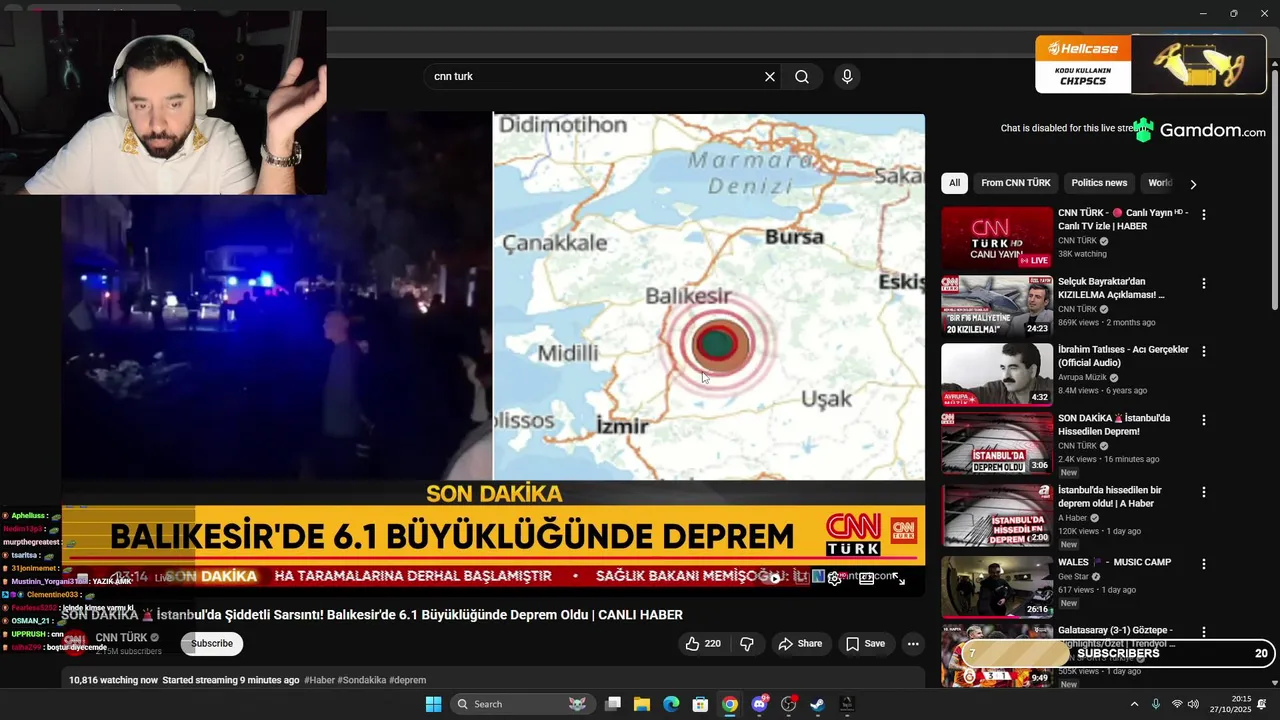Select the 'All' filter chip
The width and height of the screenshot is (1280, 720).
tap(954, 183)
